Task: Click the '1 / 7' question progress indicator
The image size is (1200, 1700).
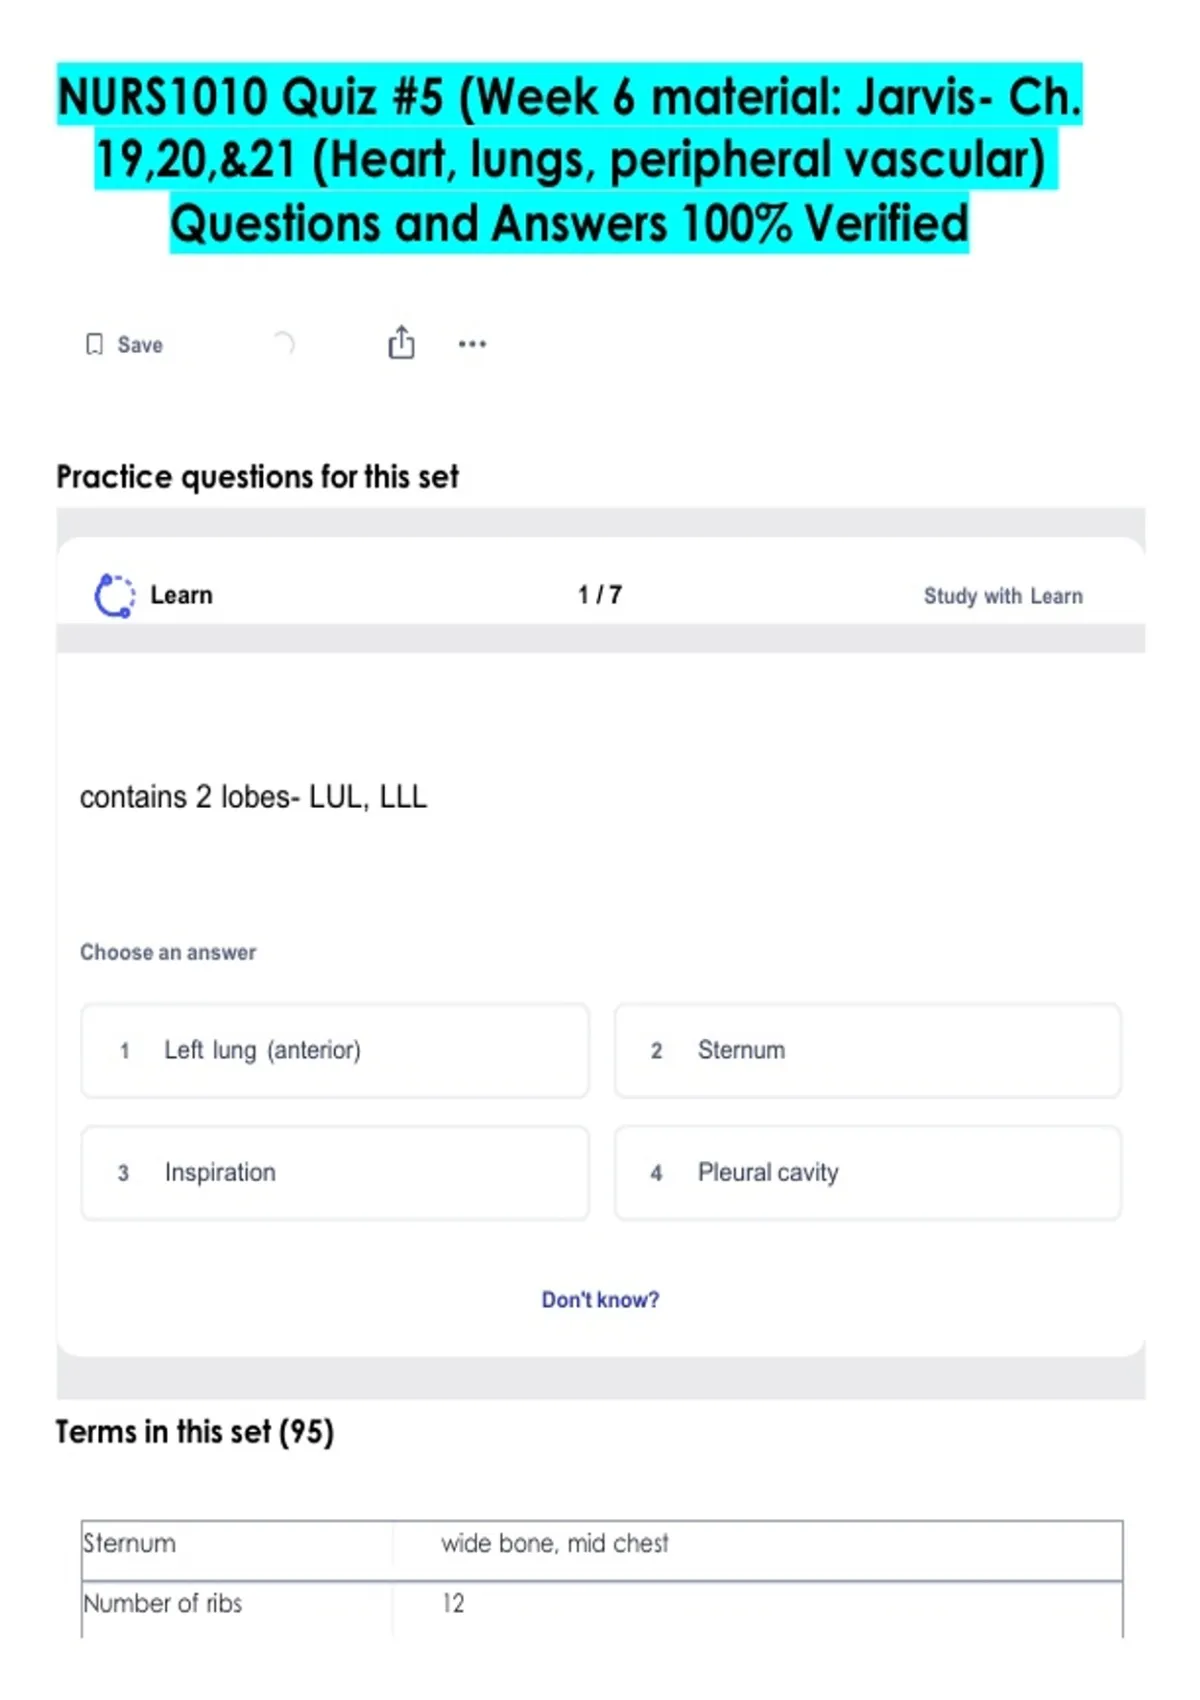Action: point(600,596)
